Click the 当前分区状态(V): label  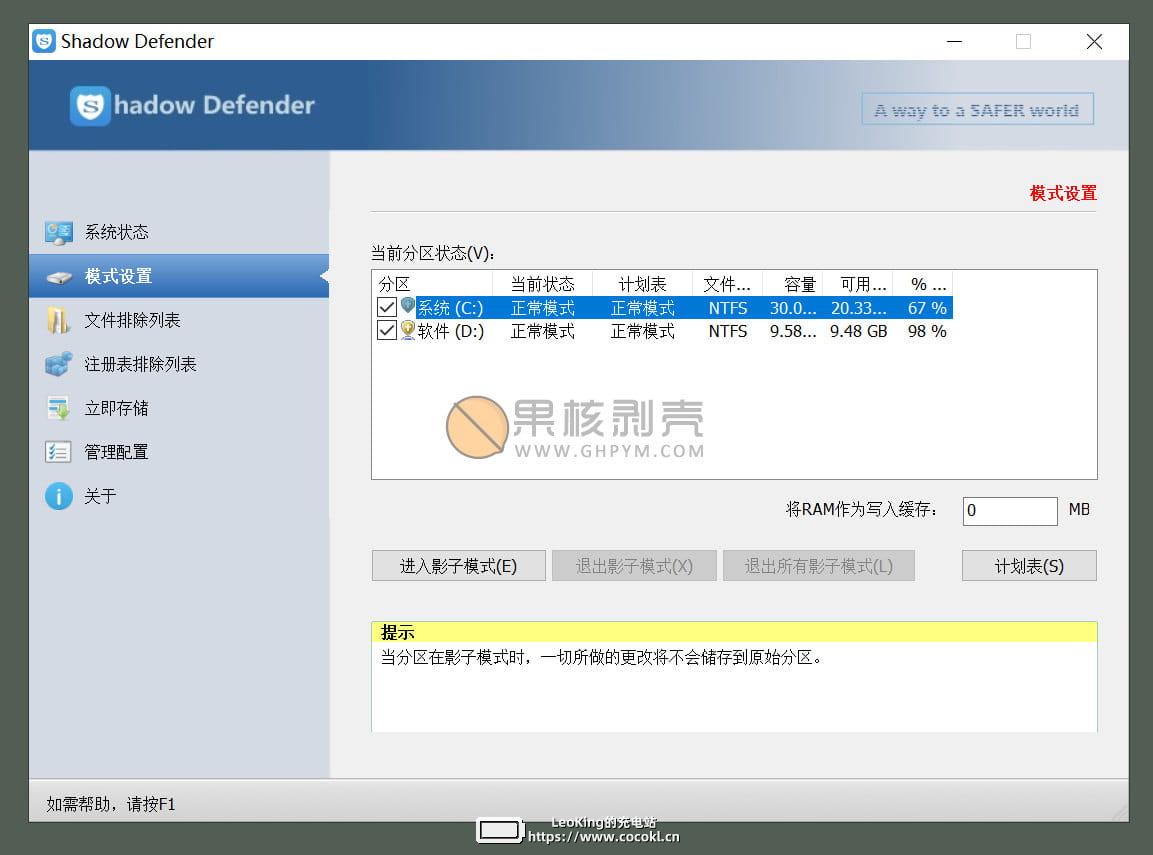point(433,254)
